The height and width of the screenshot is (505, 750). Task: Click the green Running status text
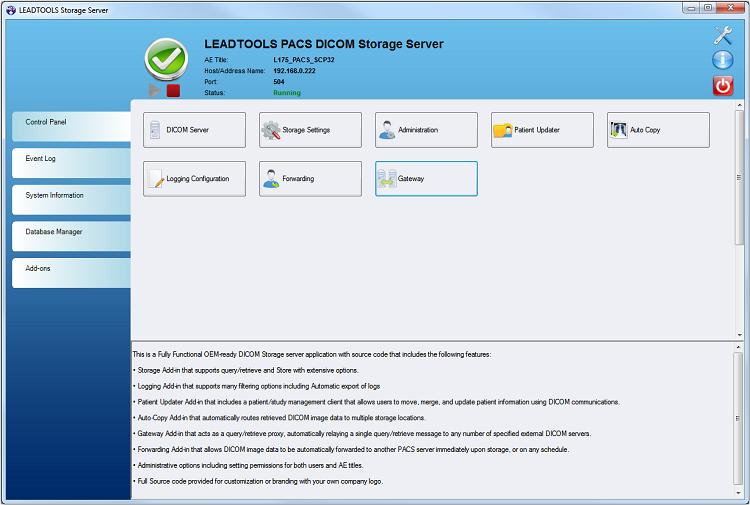(x=287, y=93)
